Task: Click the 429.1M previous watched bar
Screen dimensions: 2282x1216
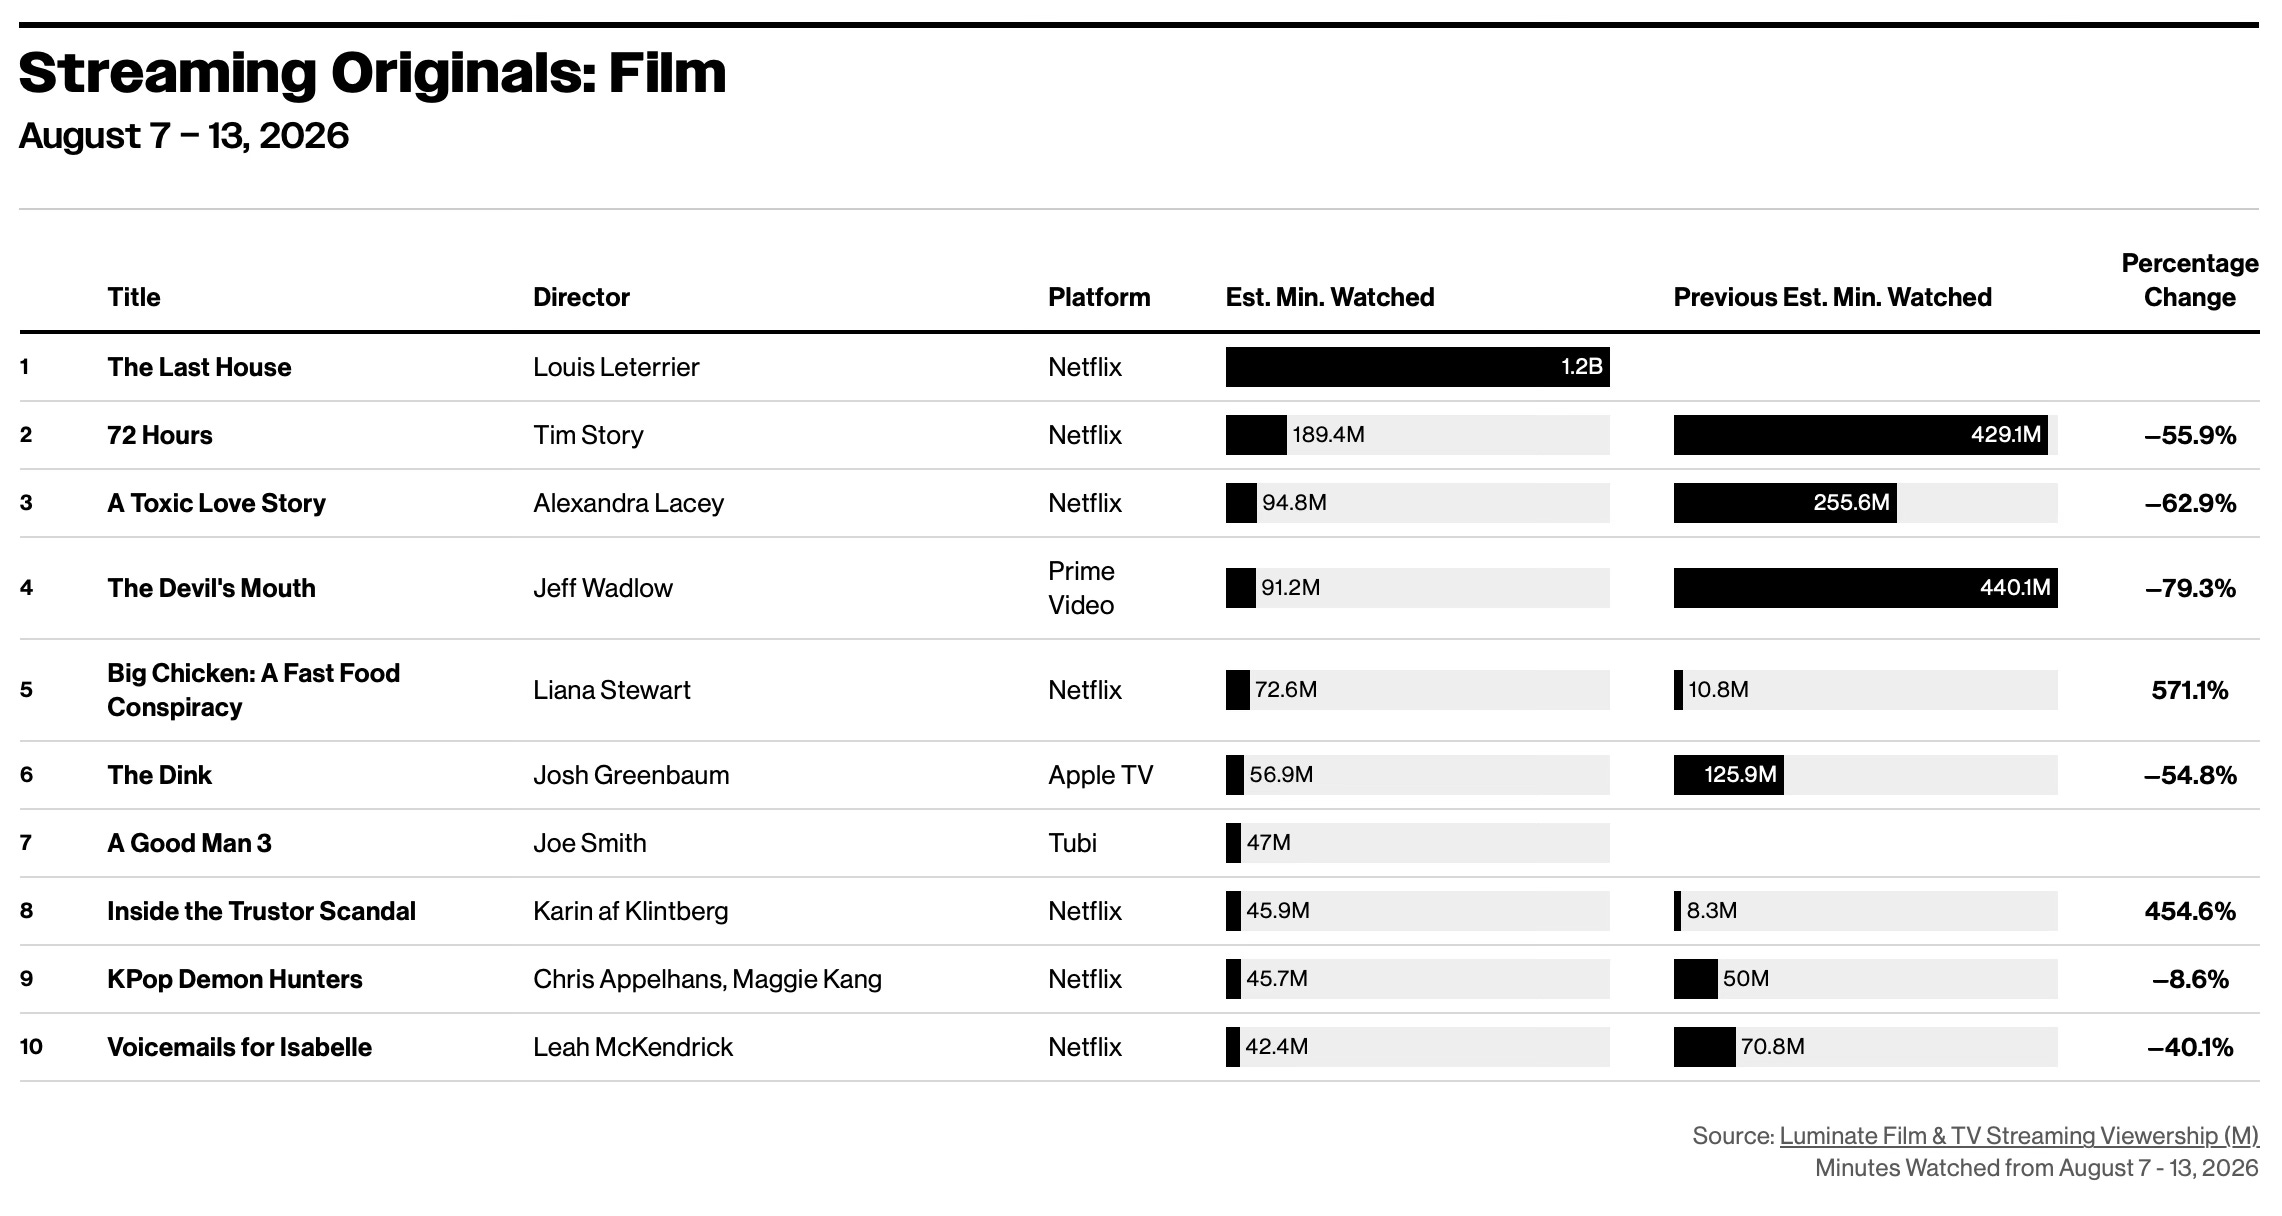Action: (1861, 435)
